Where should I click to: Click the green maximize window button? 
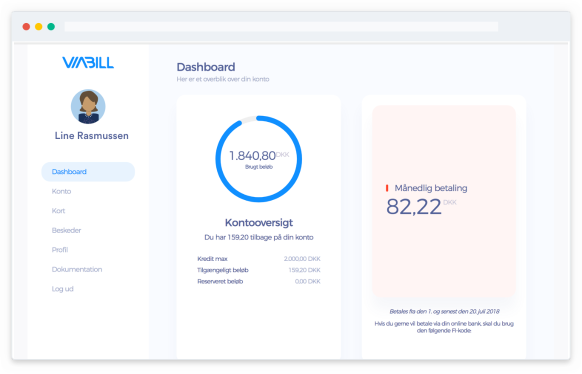tap(51, 26)
